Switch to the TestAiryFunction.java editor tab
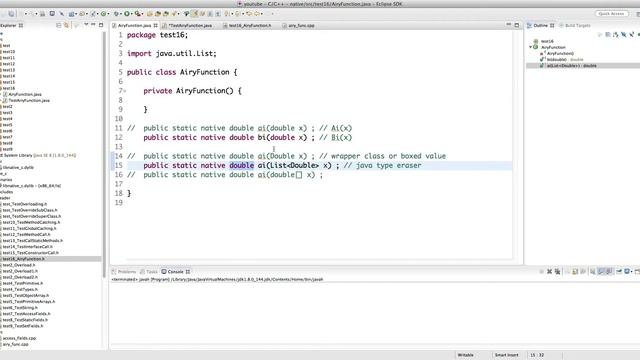This screenshot has width=640, height=360. point(190,25)
